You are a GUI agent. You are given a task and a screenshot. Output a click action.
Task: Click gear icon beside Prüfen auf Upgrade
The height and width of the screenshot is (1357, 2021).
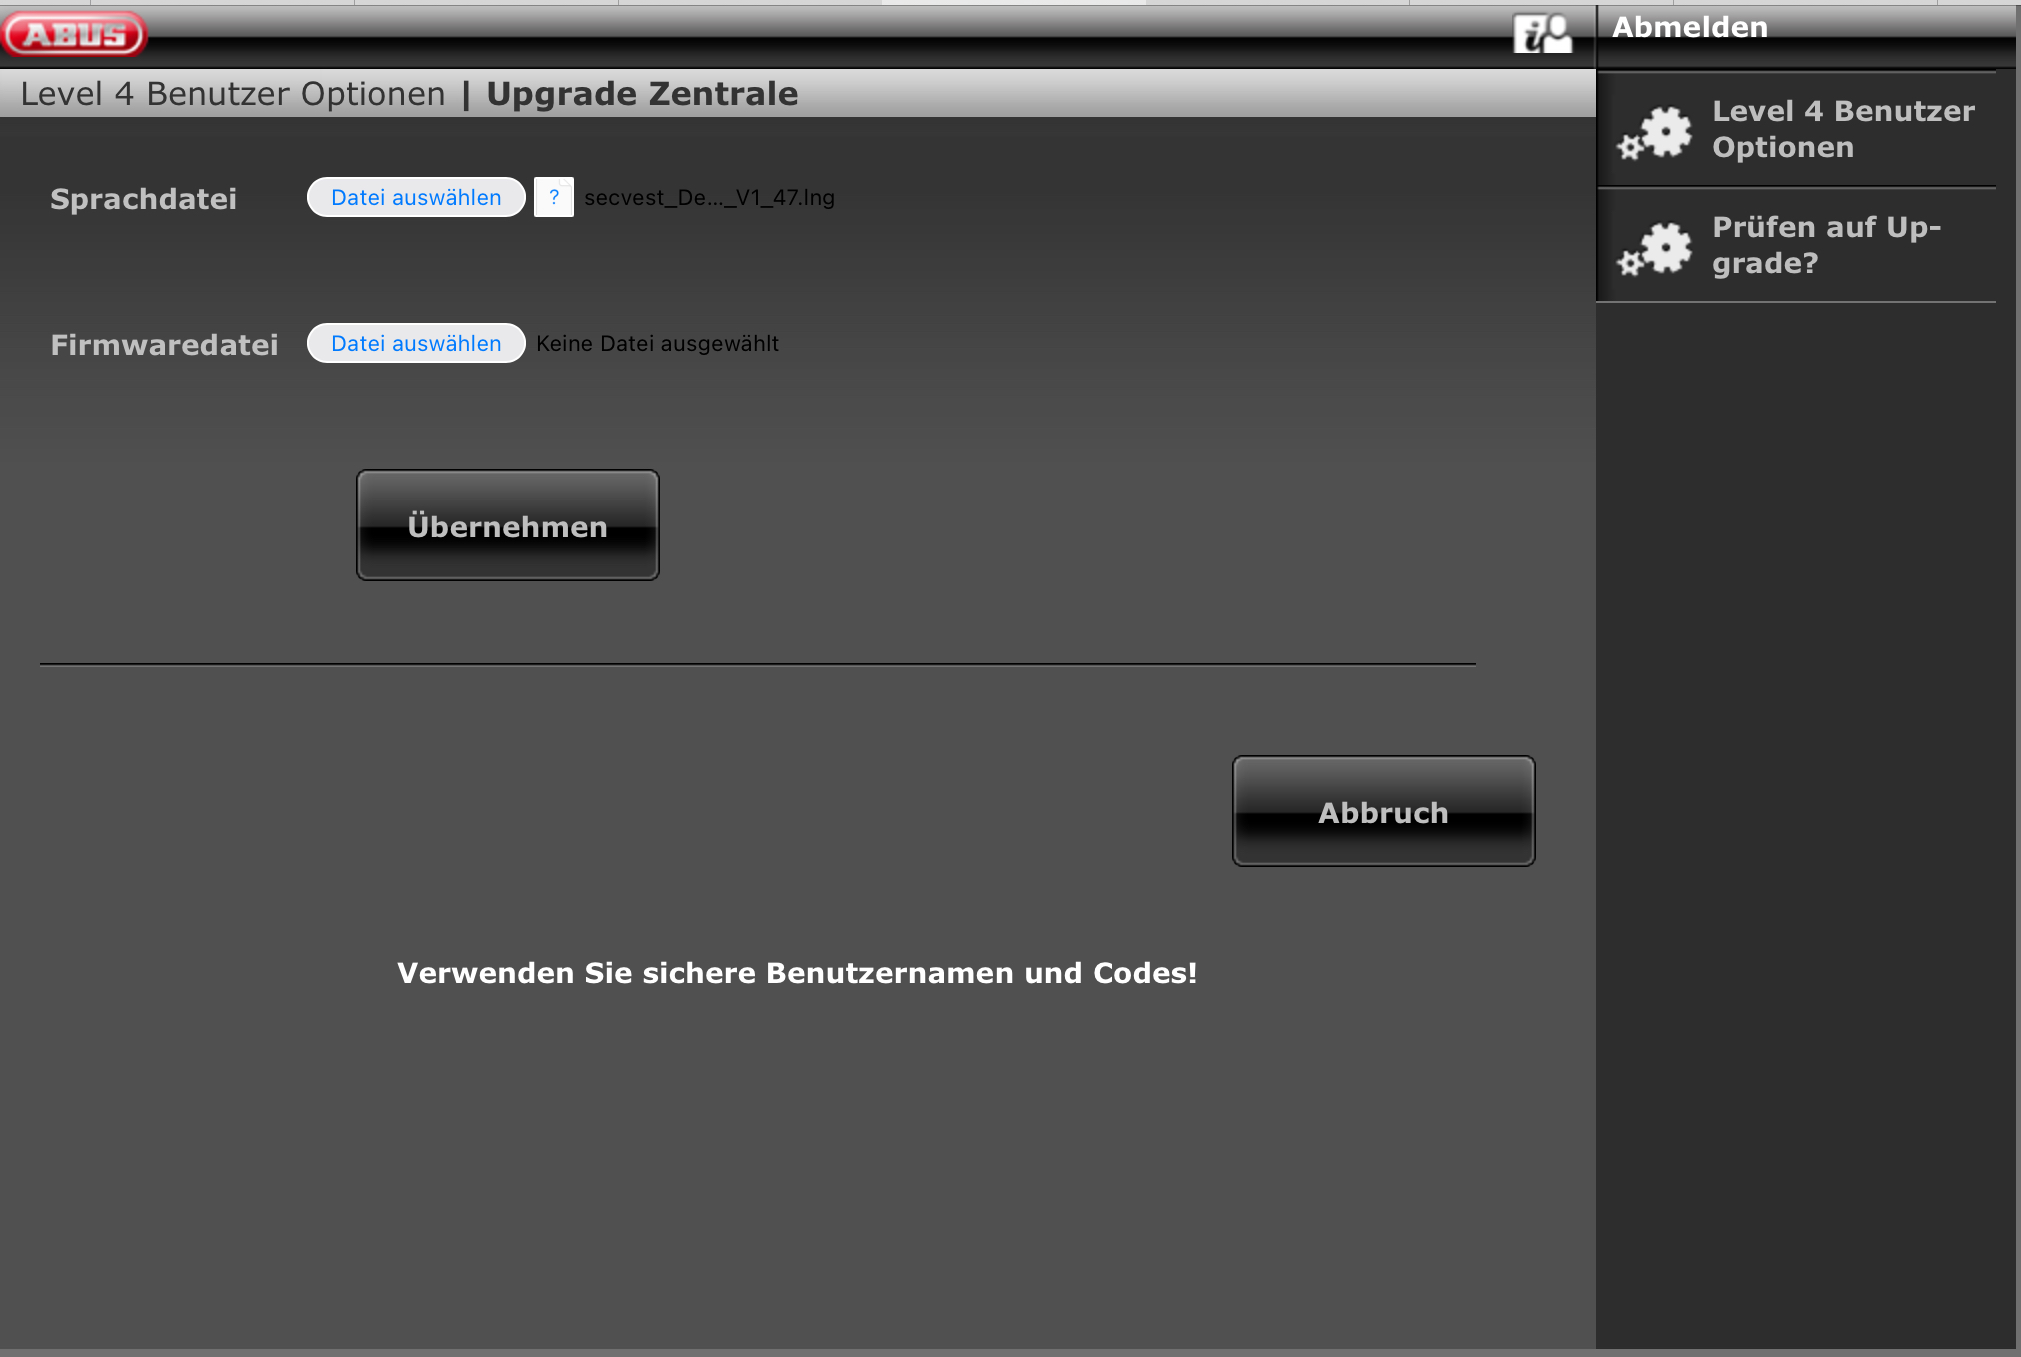(1656, 248)
